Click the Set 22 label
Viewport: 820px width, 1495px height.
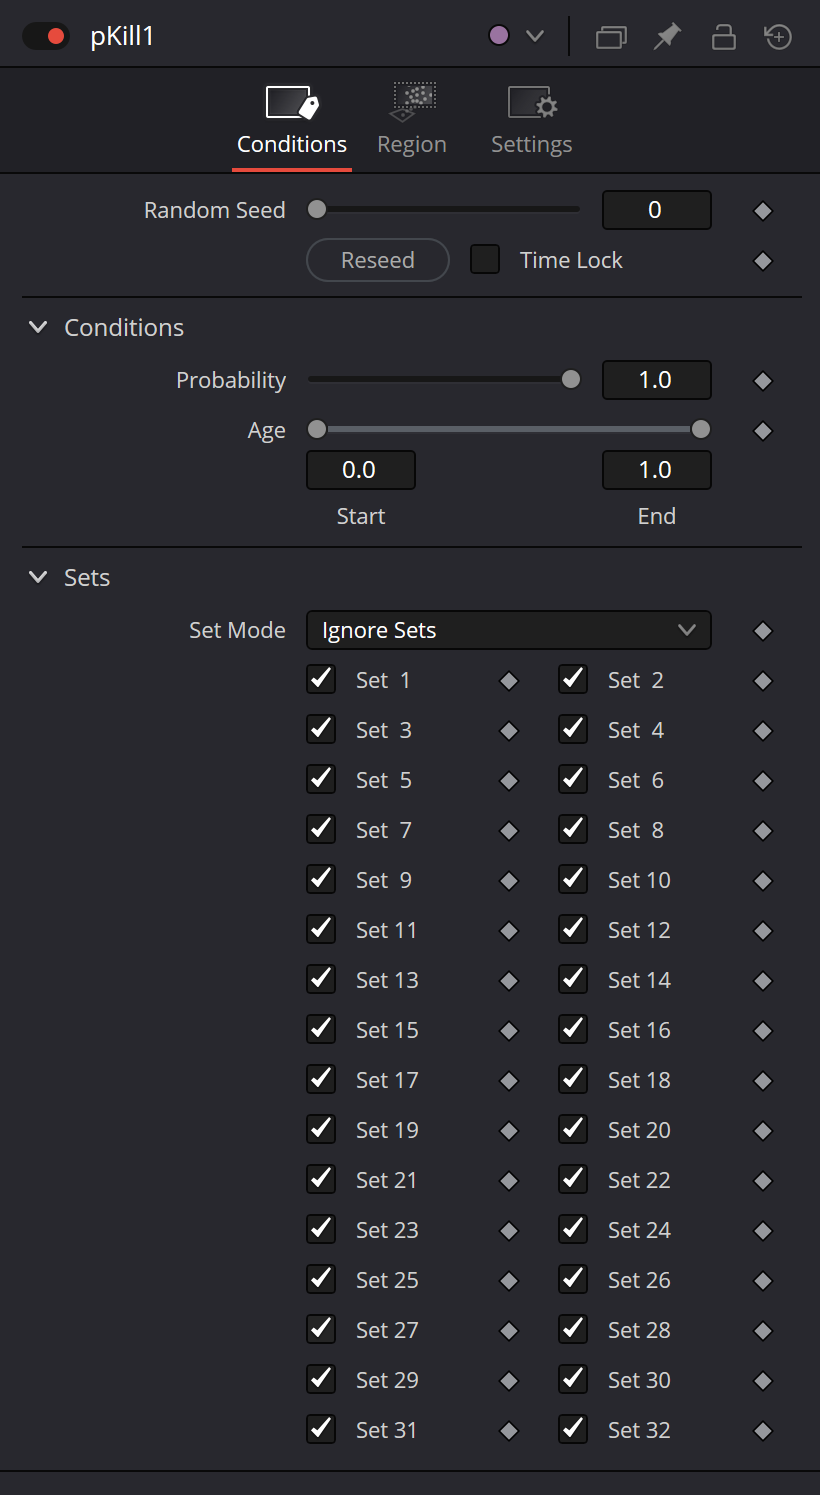(x=639, y=1180)
